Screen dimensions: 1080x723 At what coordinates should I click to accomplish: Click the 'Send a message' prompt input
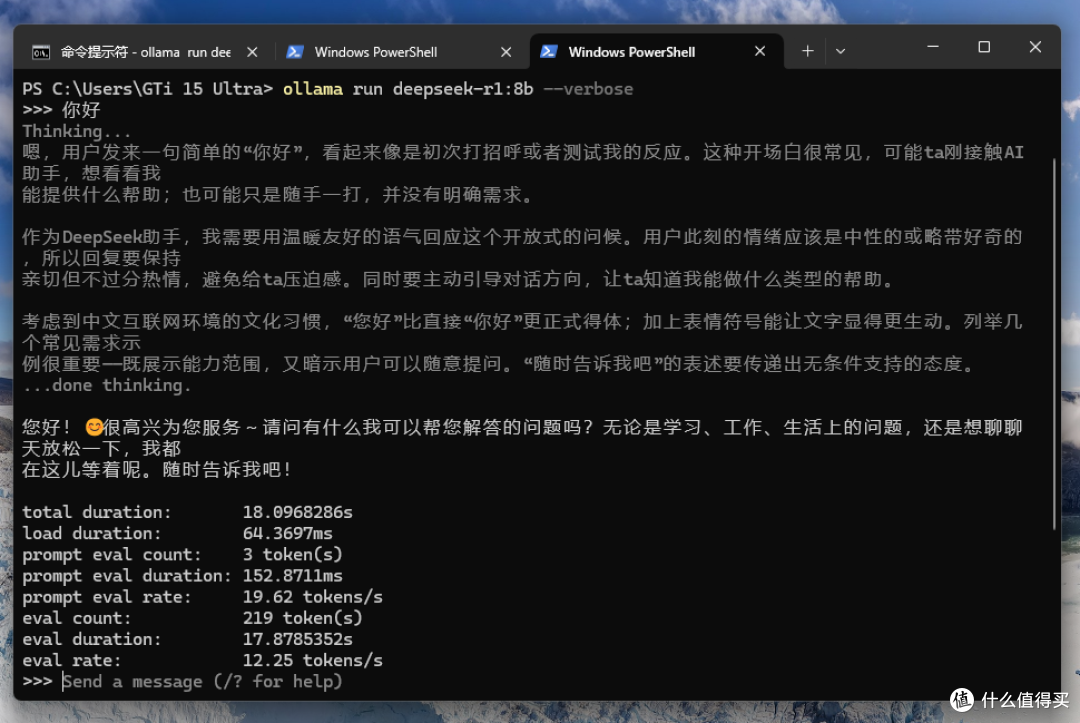pyautogui.click(x=202, y=682)
